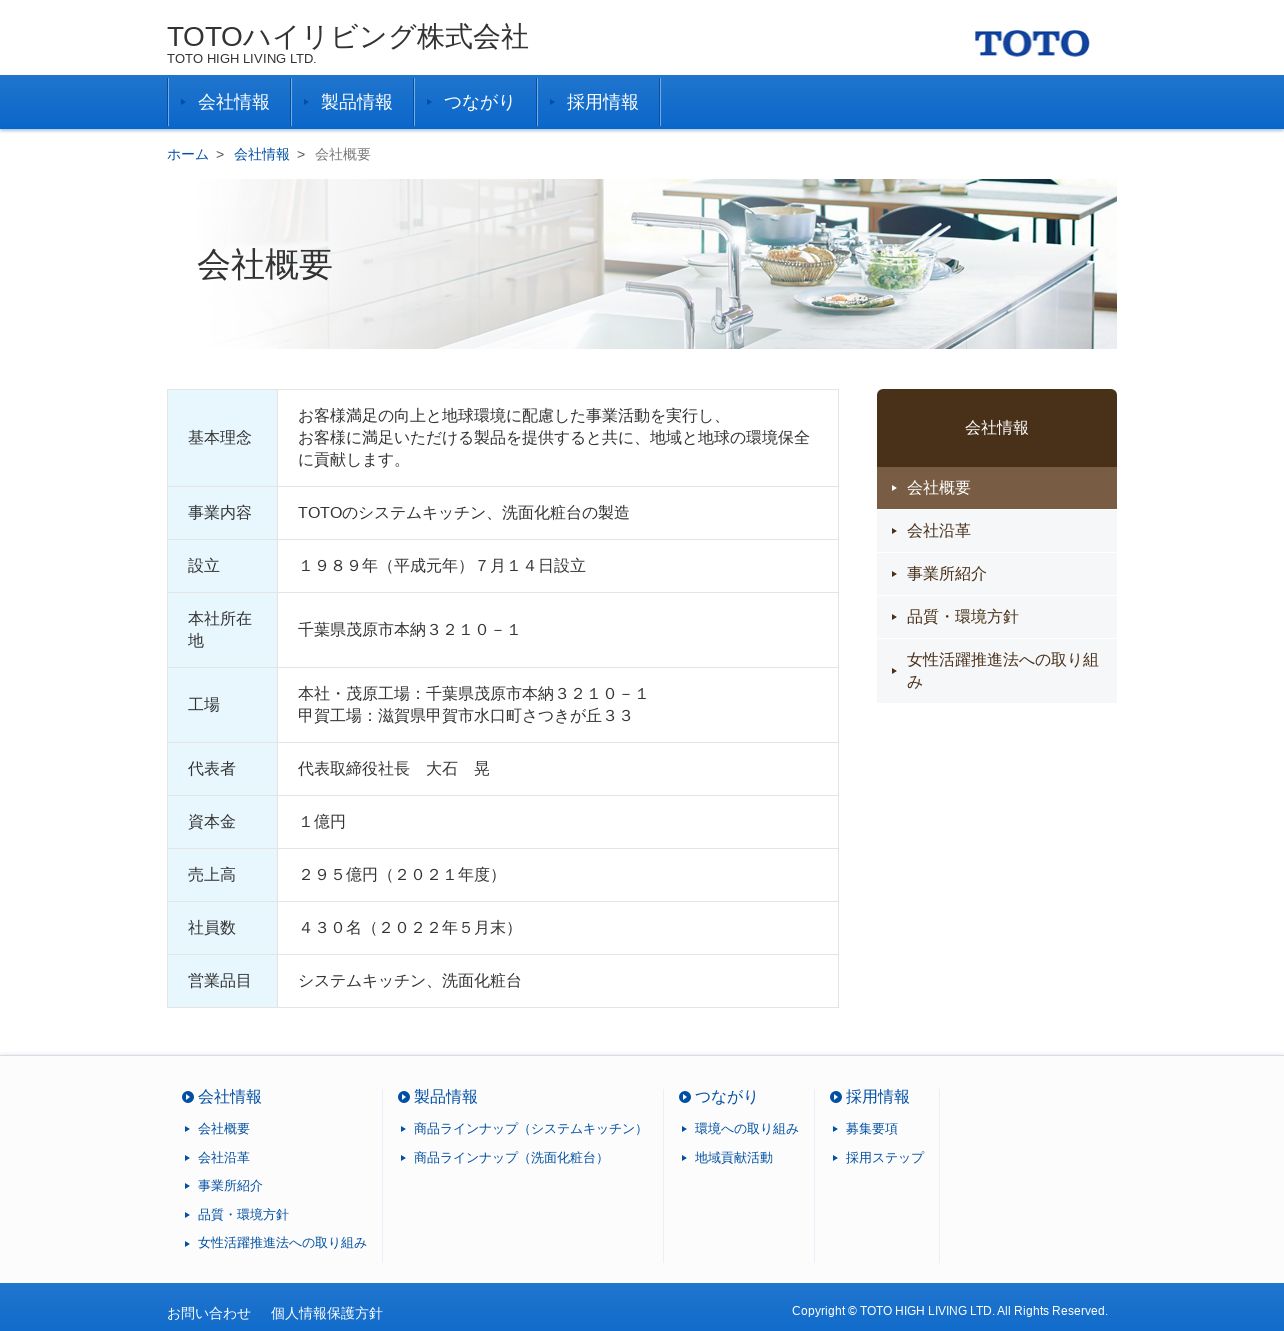Click the value １億円
This screenshot has width=1284, height=1331.
322,822
